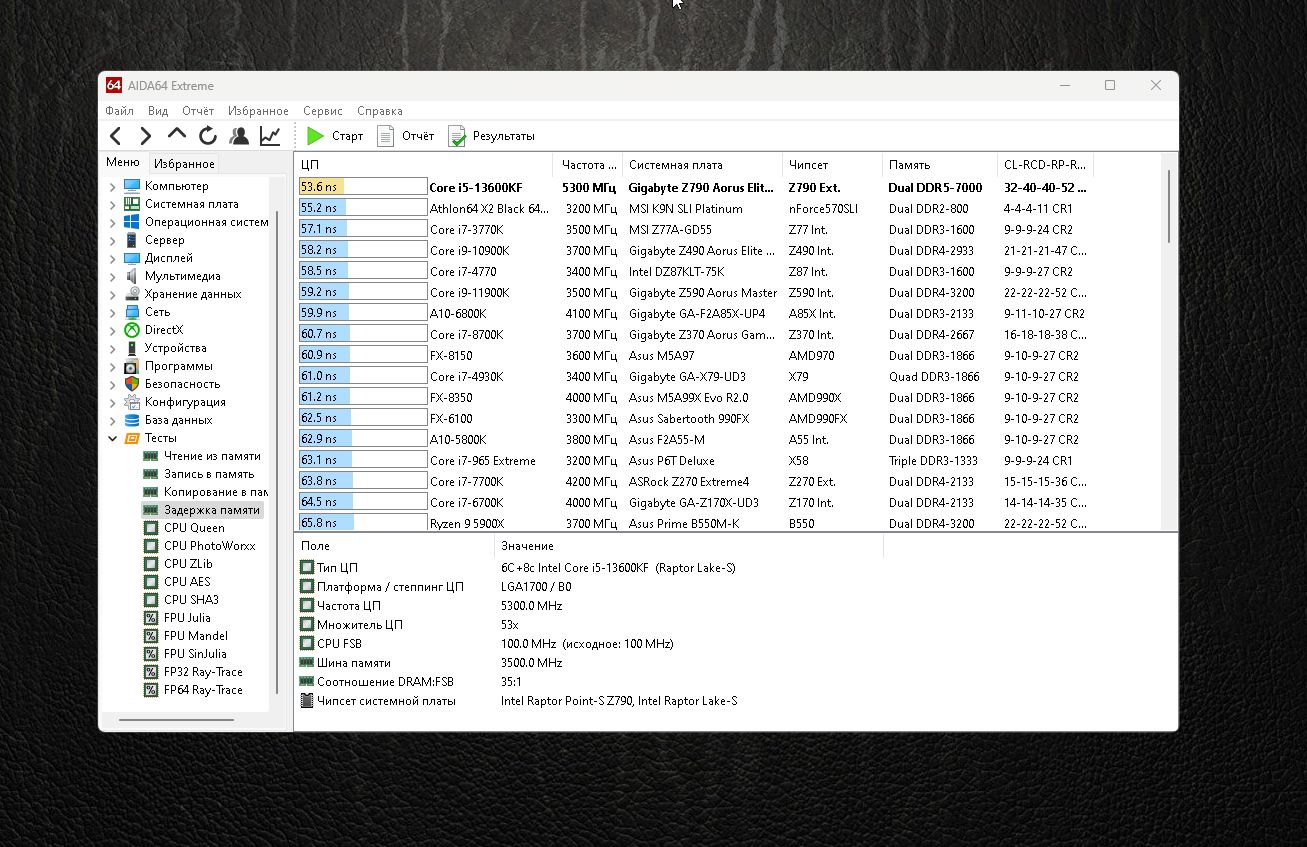Select the Системная плата tree icon

132,204
